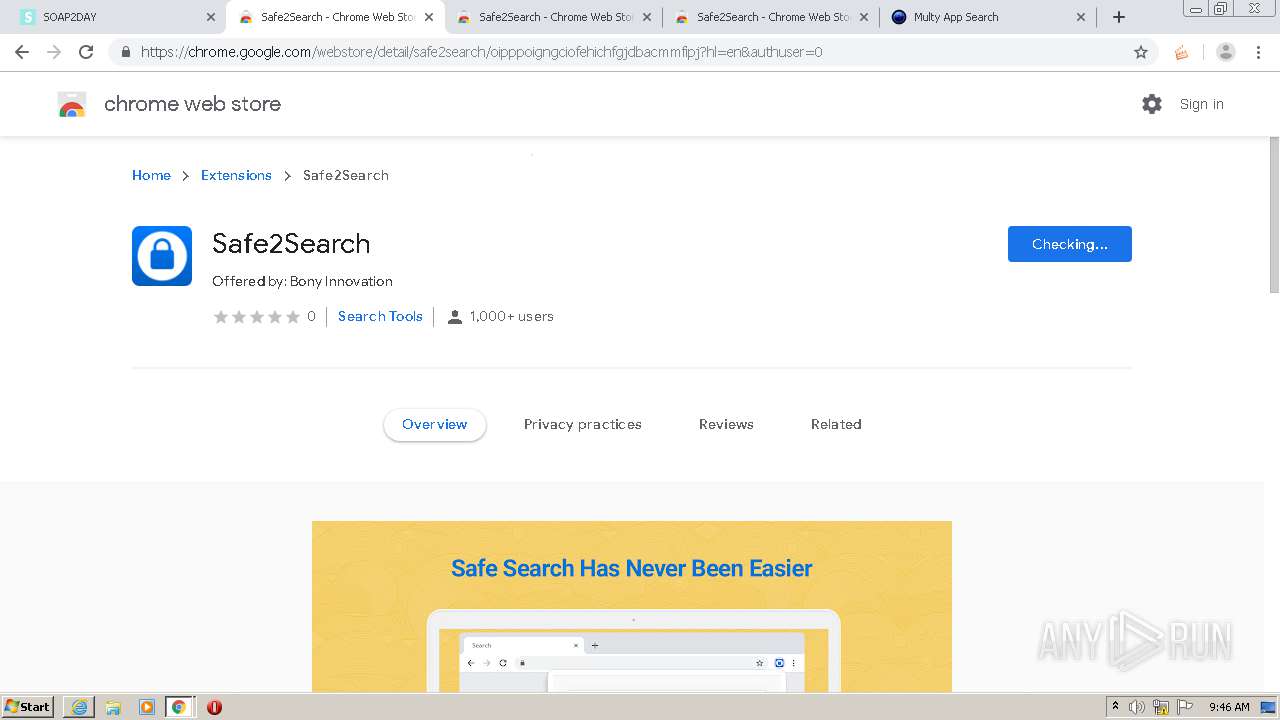Bookmark this page with the star icon

1141,52
